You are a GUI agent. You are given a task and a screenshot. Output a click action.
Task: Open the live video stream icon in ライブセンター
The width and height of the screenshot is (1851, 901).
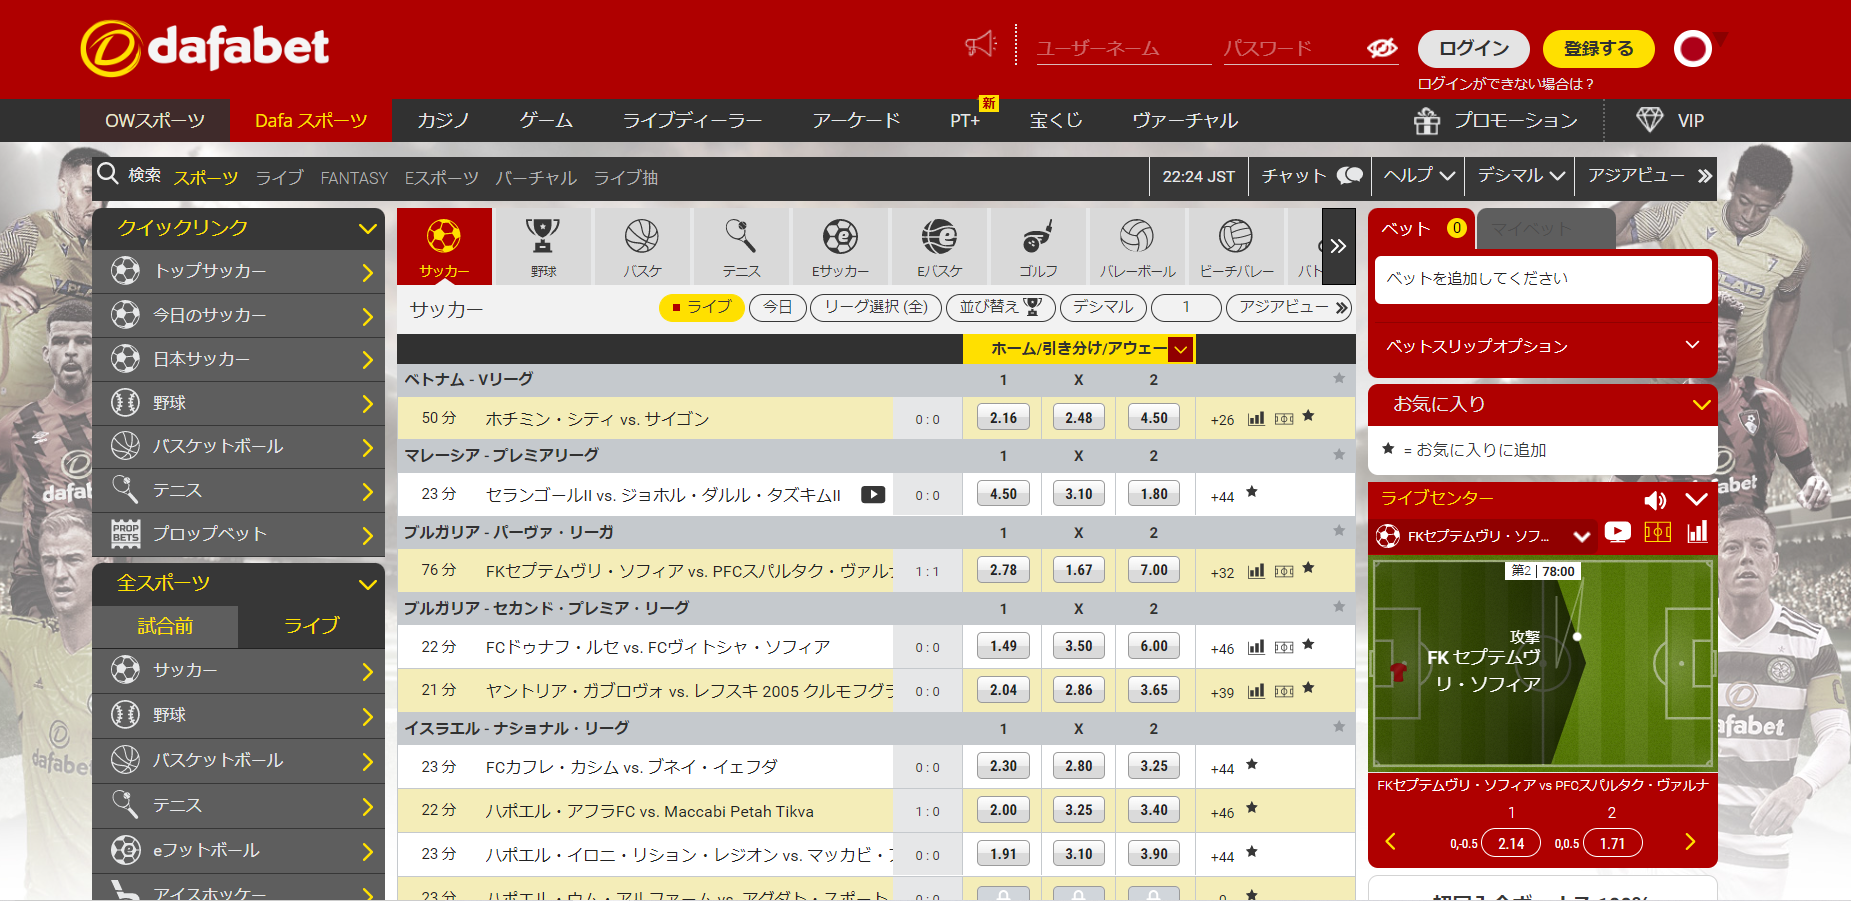pyautogui.click(x=1617, y=532)
